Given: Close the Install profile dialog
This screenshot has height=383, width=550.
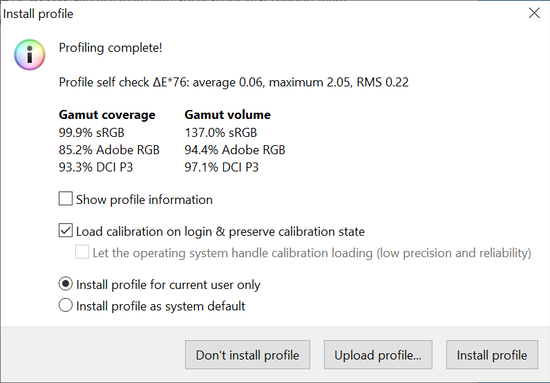Looking at the screenshot, I should tap(534, 13).
